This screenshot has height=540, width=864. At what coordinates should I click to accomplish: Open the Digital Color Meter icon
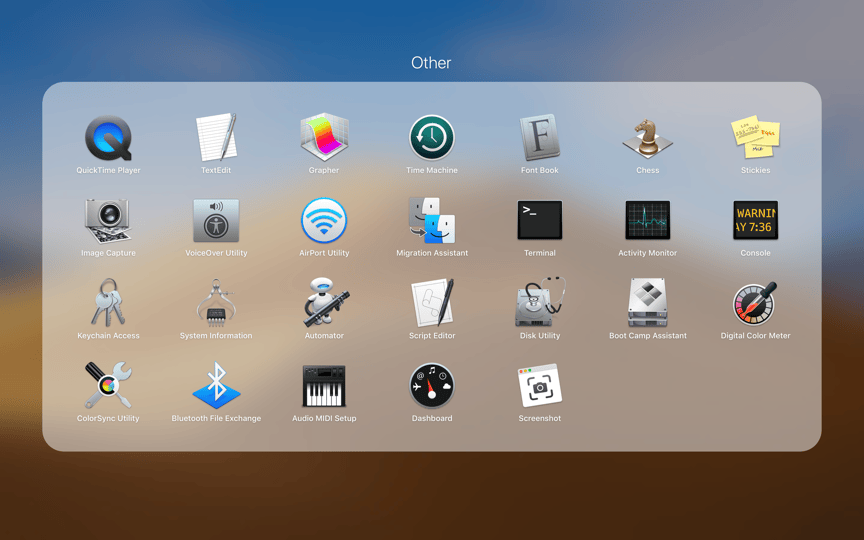tap(755, 304)
